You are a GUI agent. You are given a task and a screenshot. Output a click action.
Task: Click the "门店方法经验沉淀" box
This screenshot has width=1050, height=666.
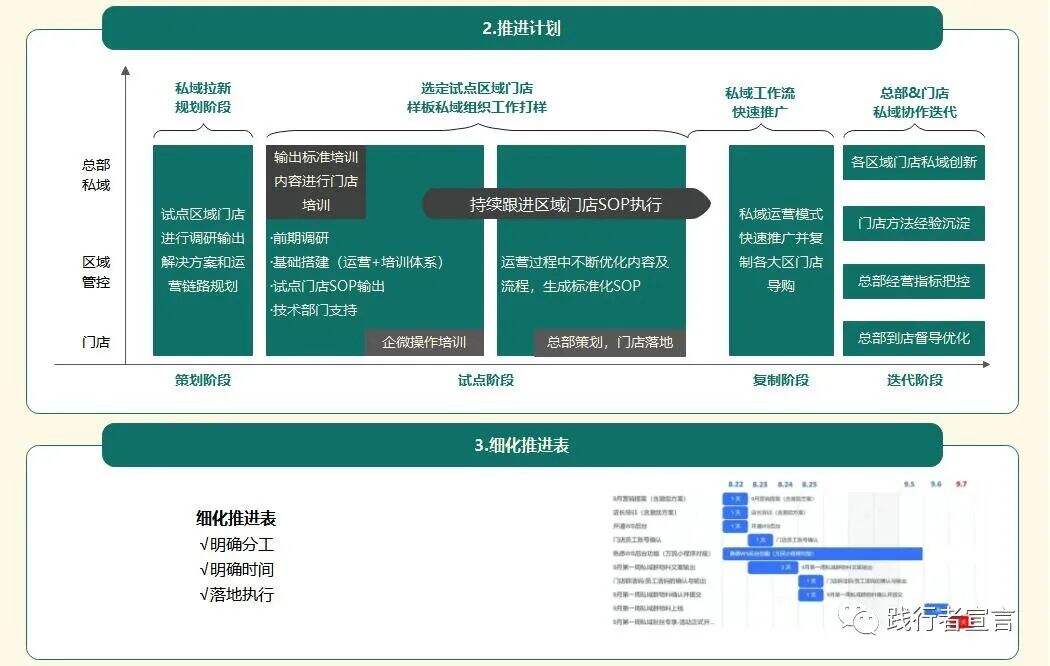913,223
